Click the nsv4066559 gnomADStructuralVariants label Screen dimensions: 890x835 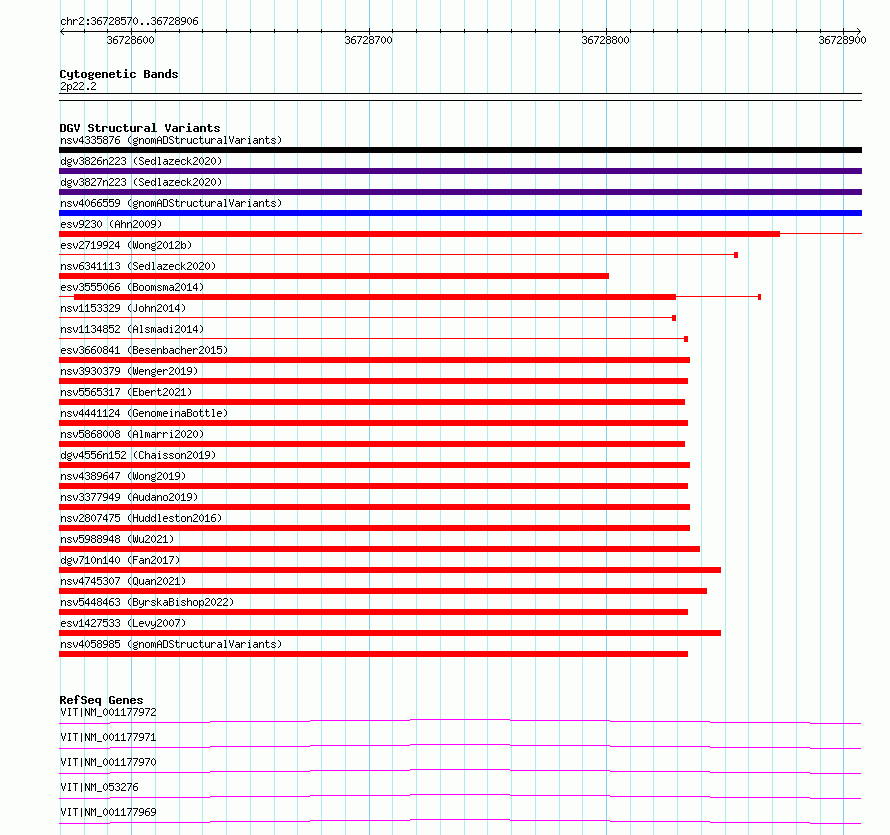(171, 203)
